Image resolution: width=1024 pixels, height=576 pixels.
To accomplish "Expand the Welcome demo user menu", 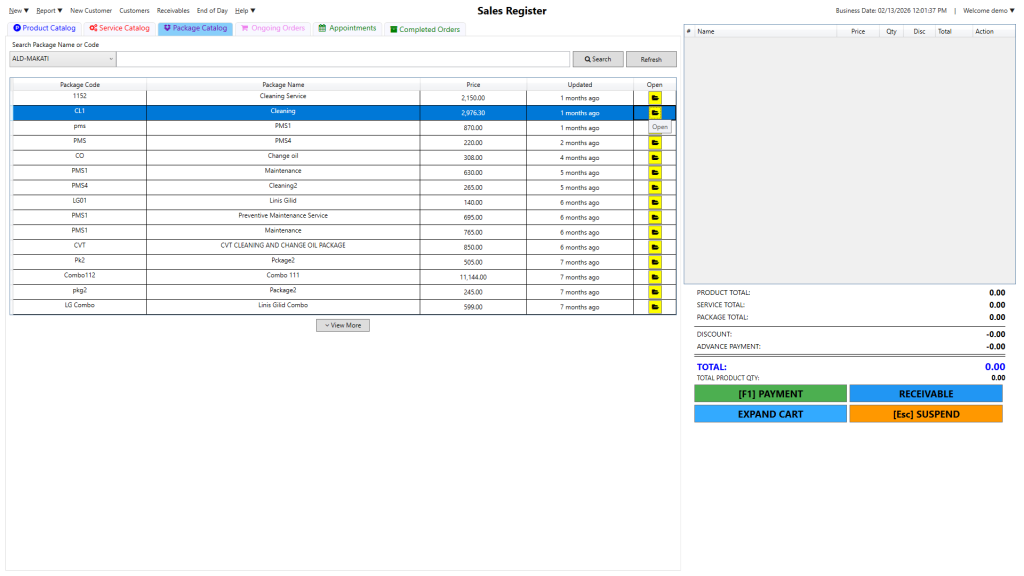I will [988, 10].
